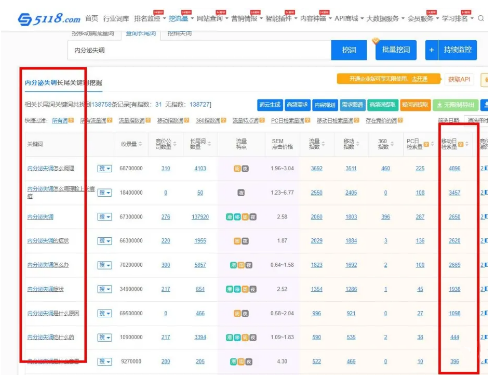Click the orange traffic badge in the 0.68–2.04 price row
The width and height of the screenshot is (488, 375).
click(237, 314)
